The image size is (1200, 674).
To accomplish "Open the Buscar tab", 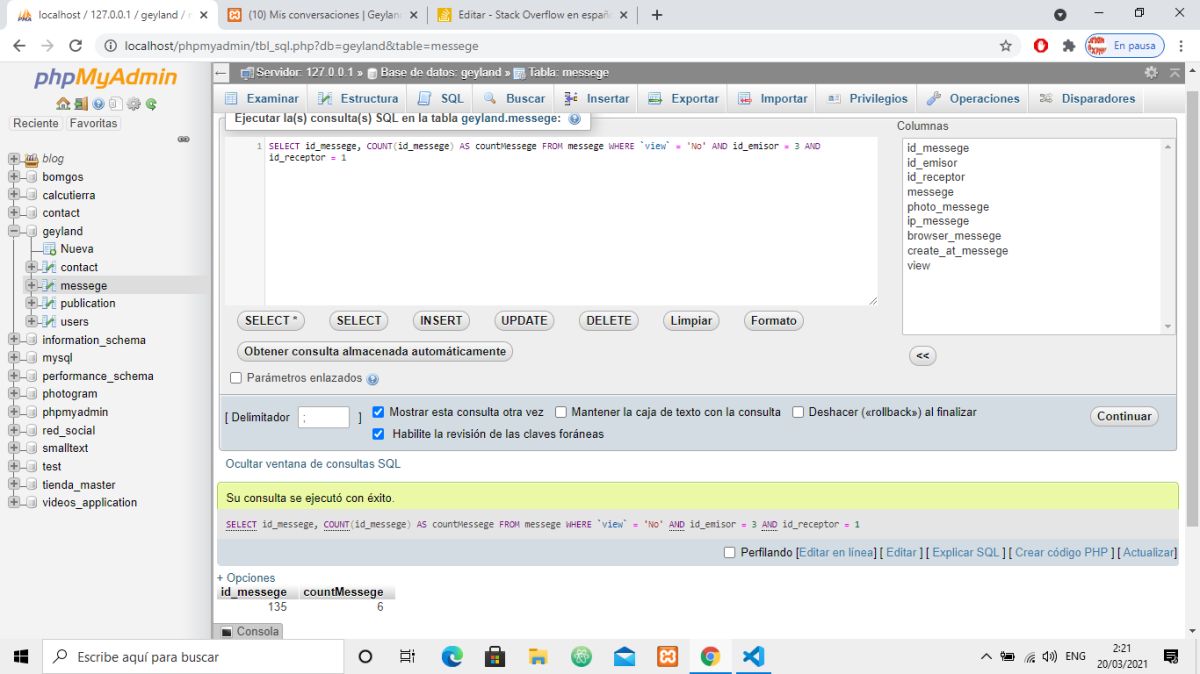I will click(514, 99).
